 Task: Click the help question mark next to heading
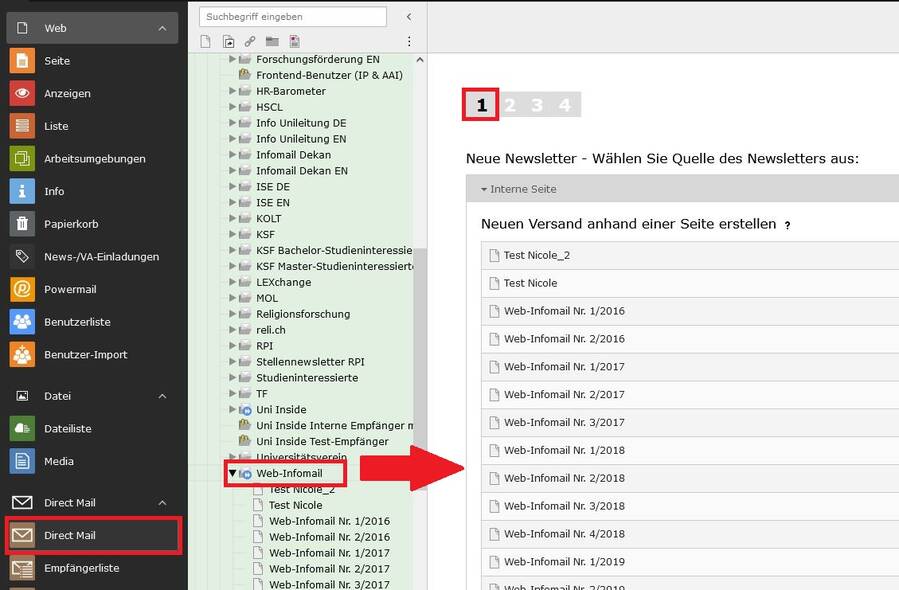(x=787, y=225)
